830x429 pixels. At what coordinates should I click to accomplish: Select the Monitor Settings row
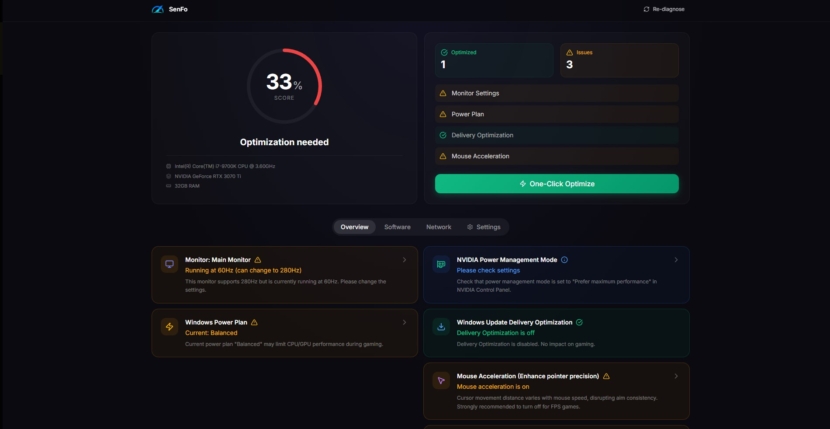point(557,93)
